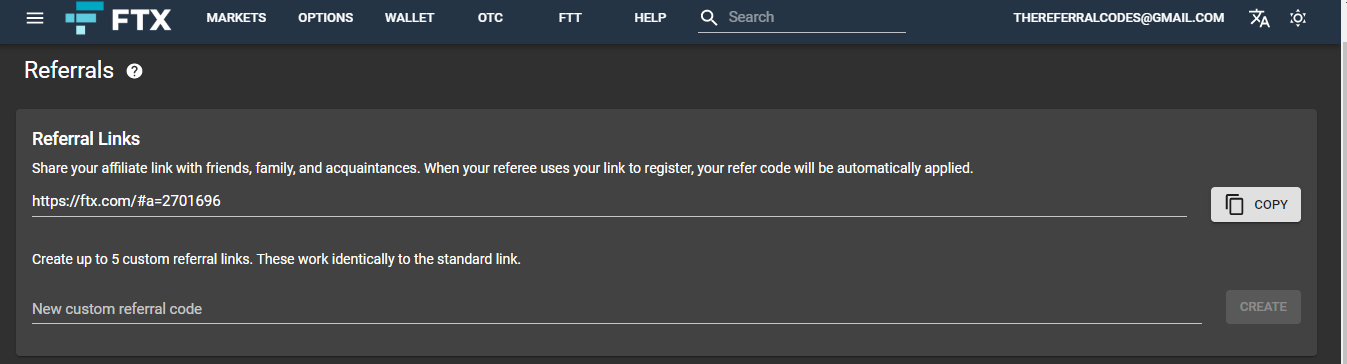The width and height of the screenshot is (1347, 364).
Task: Select OTC in the top navigation
Action: tap(491, 18)
